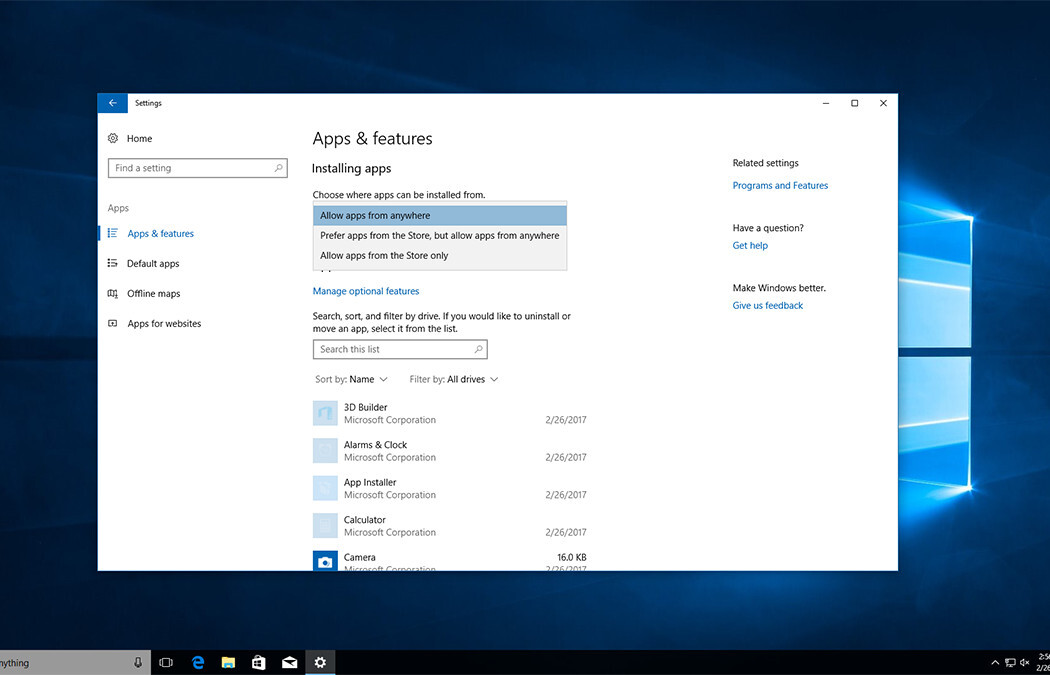The image size is (1050, 675).
Task: Click the Camera app icon
Action: point(325,561)
